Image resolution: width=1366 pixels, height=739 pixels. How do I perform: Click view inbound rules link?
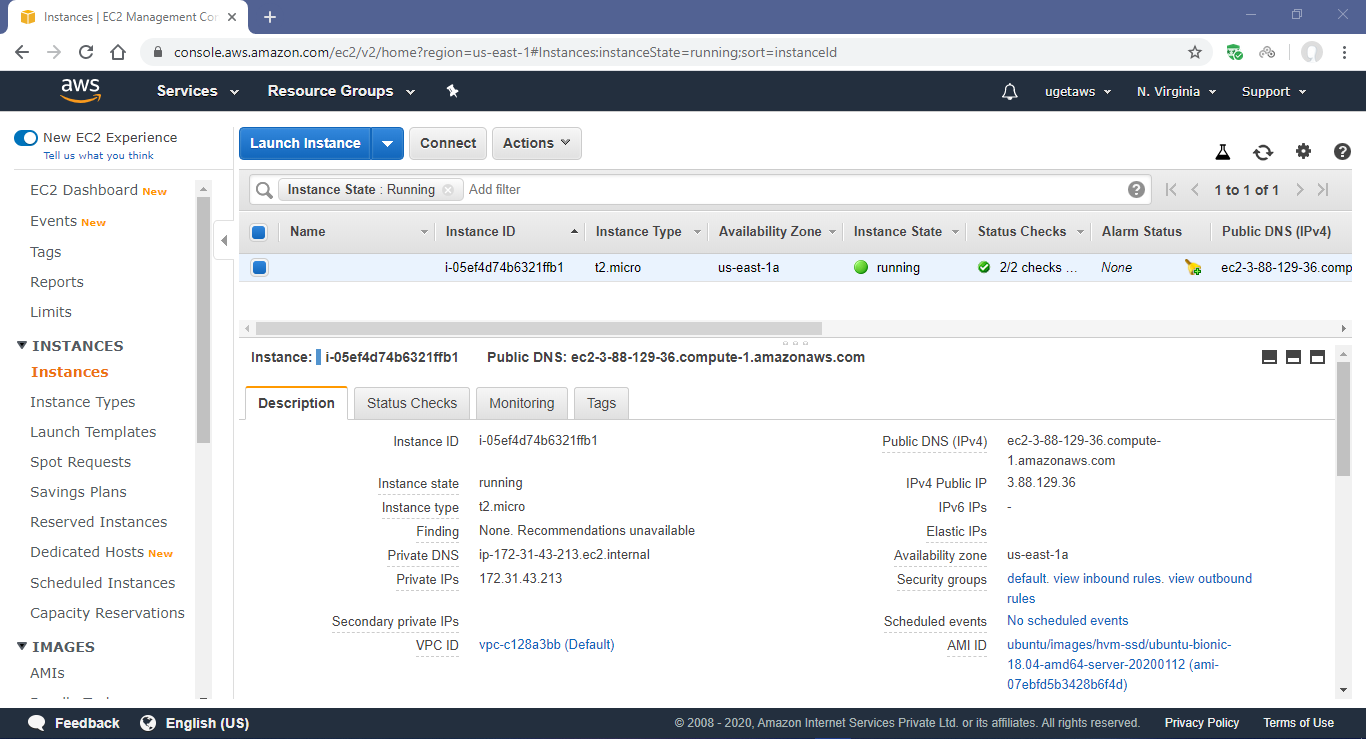[x=1108, y=578]
